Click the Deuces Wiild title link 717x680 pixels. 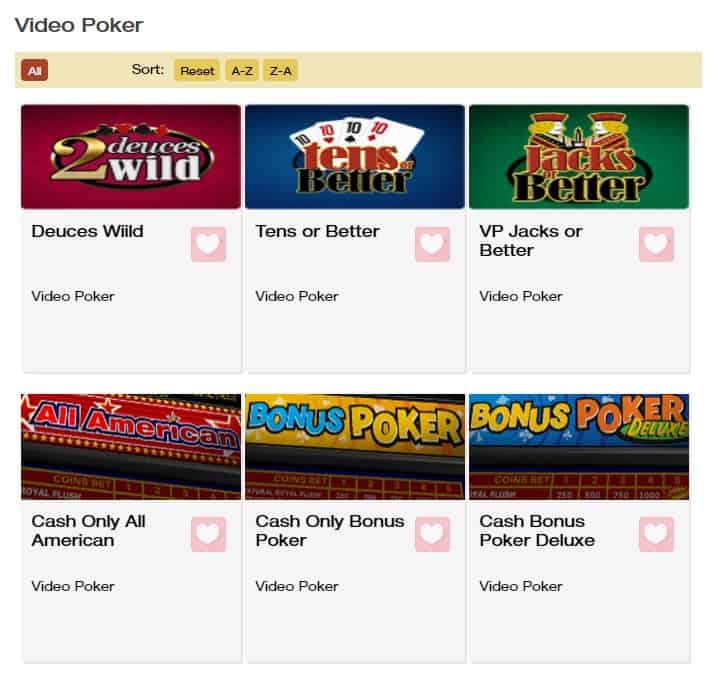pyautogui.click(x=87, y=231)
